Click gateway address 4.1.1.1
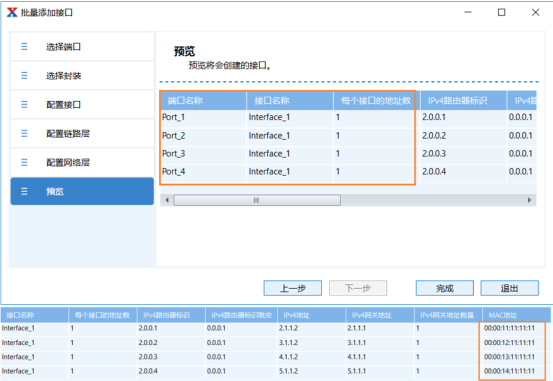553x381 pixels. (357, 357)
